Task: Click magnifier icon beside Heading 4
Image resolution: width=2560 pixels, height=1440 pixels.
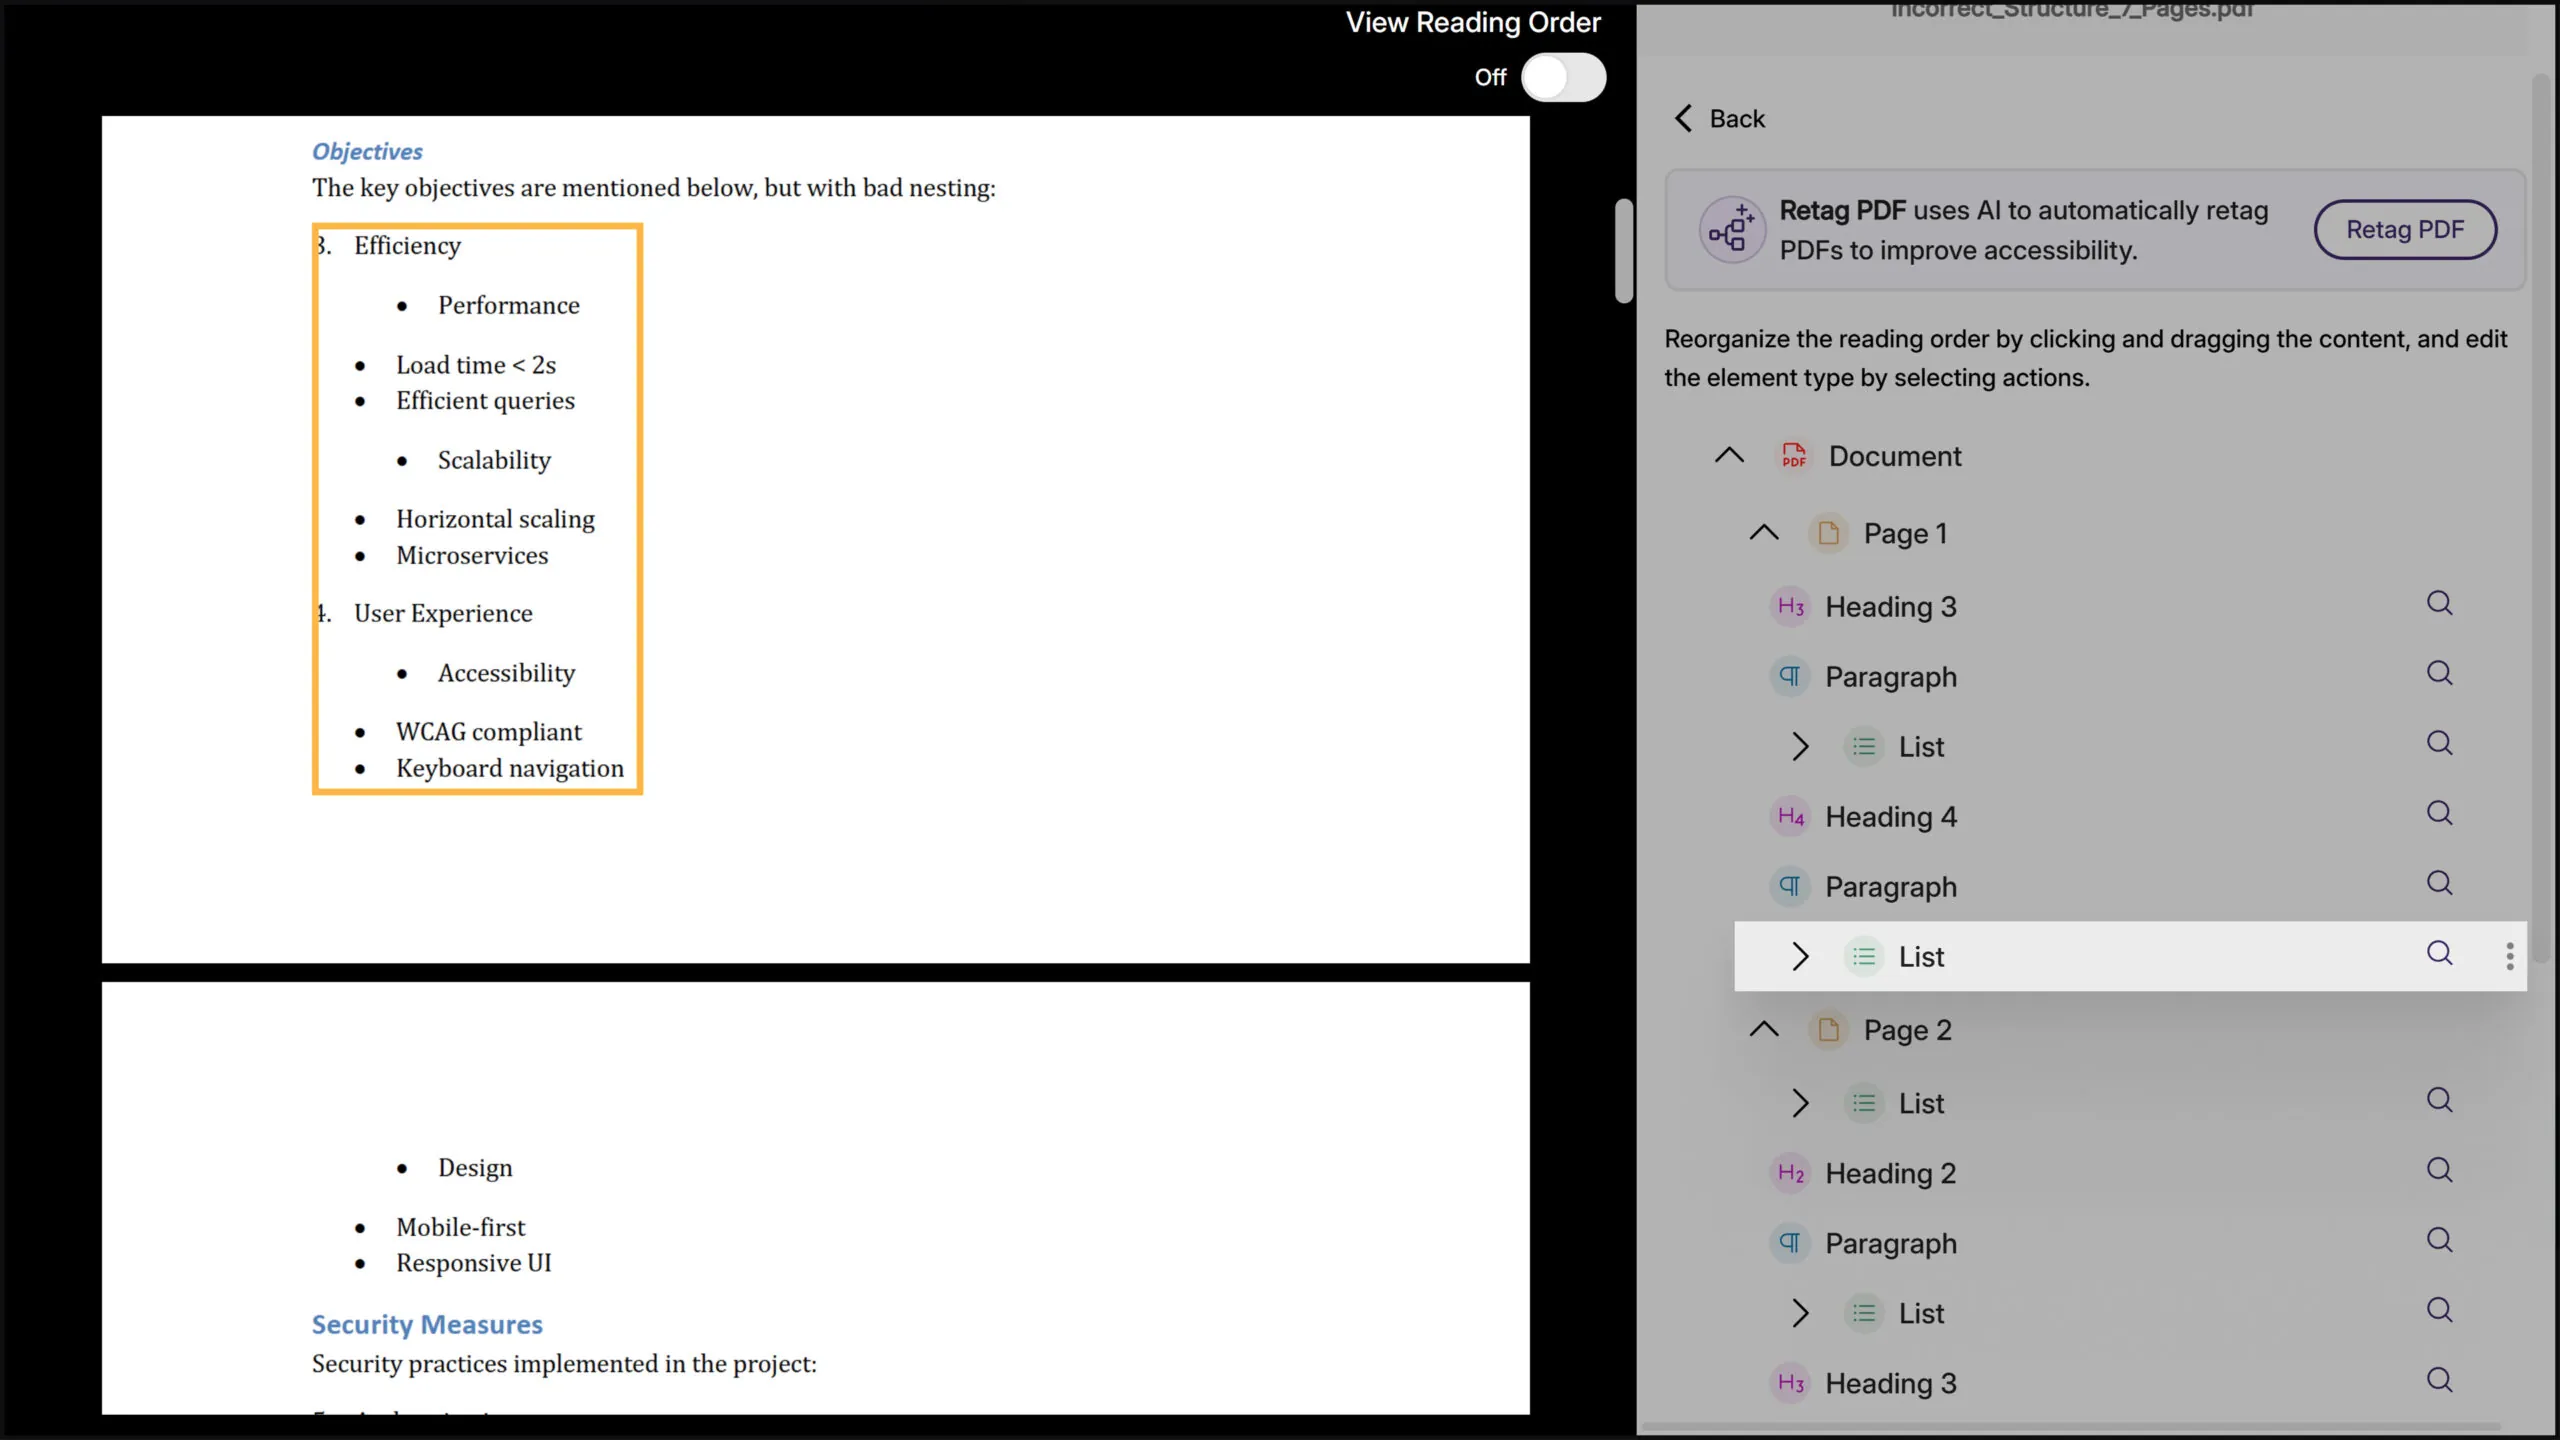Action: coord(2439,813)
